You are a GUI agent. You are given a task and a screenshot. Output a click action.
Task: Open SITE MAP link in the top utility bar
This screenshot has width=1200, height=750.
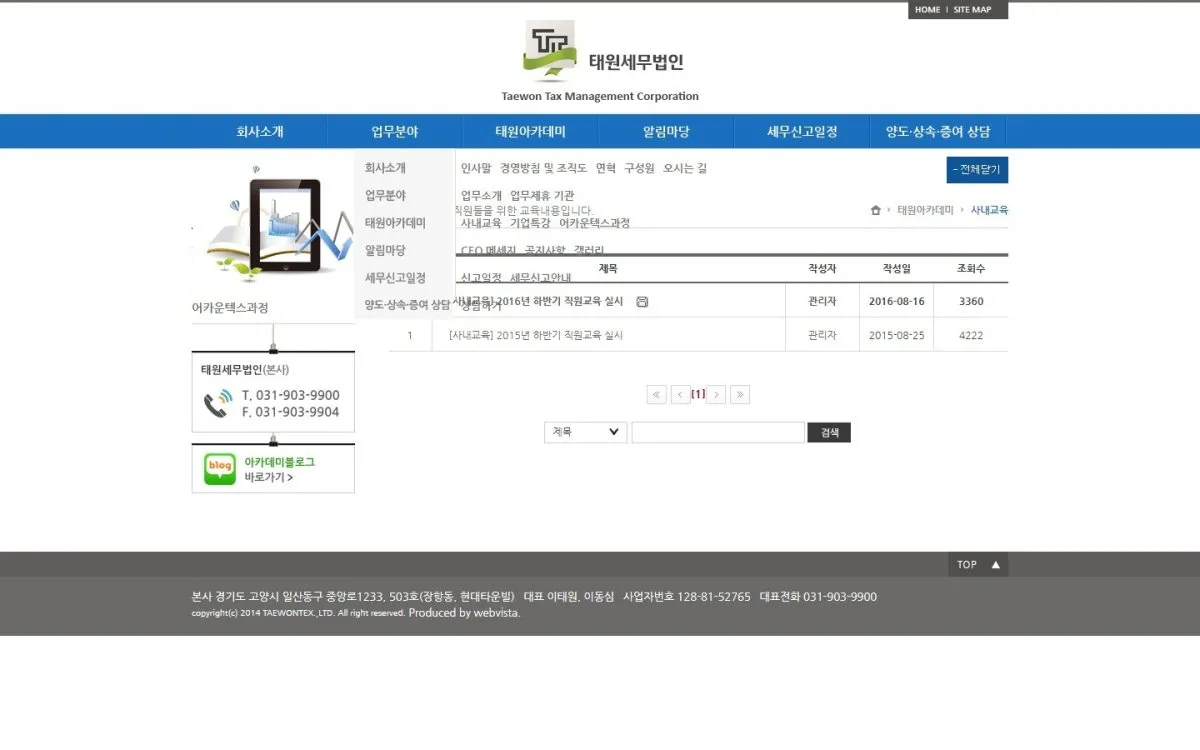[x=972, y=10]
